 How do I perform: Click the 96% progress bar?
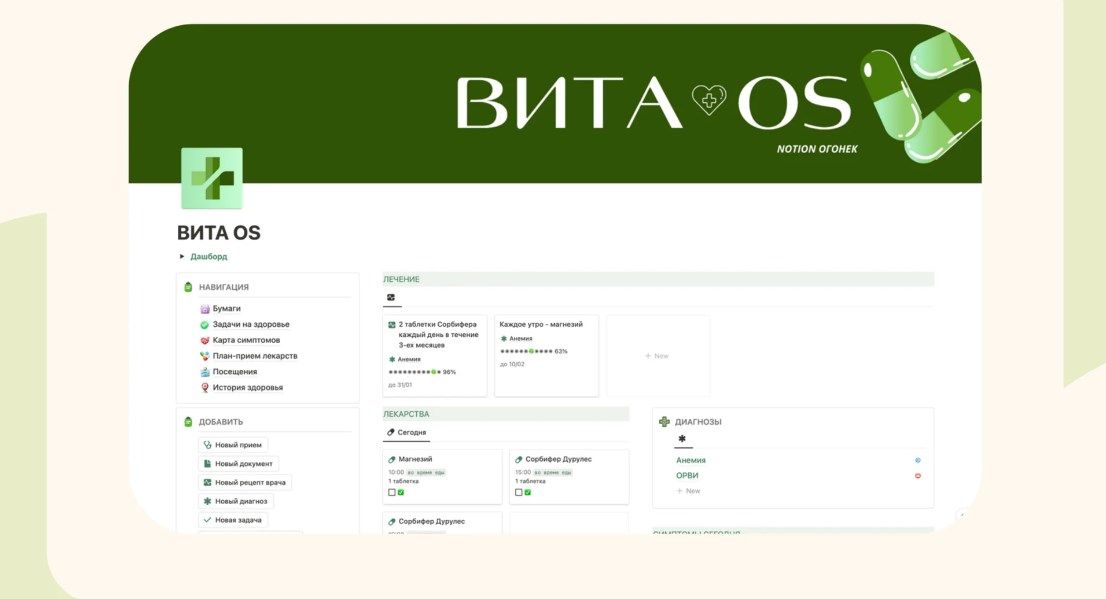[422, 372]
